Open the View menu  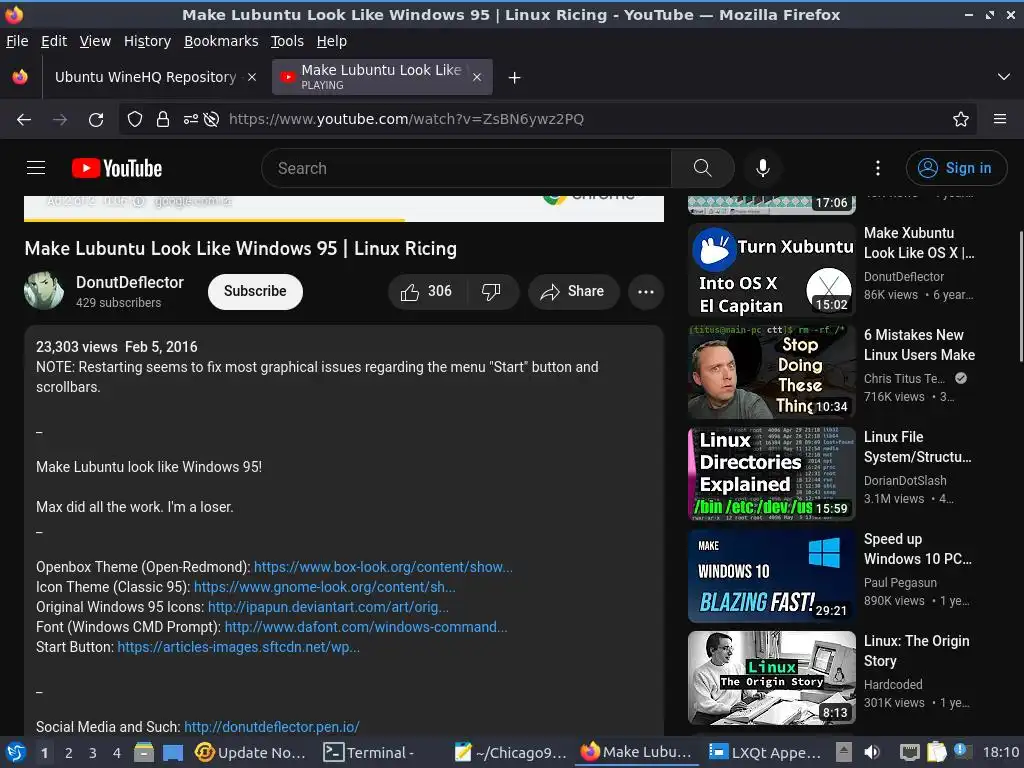(95, 41)
